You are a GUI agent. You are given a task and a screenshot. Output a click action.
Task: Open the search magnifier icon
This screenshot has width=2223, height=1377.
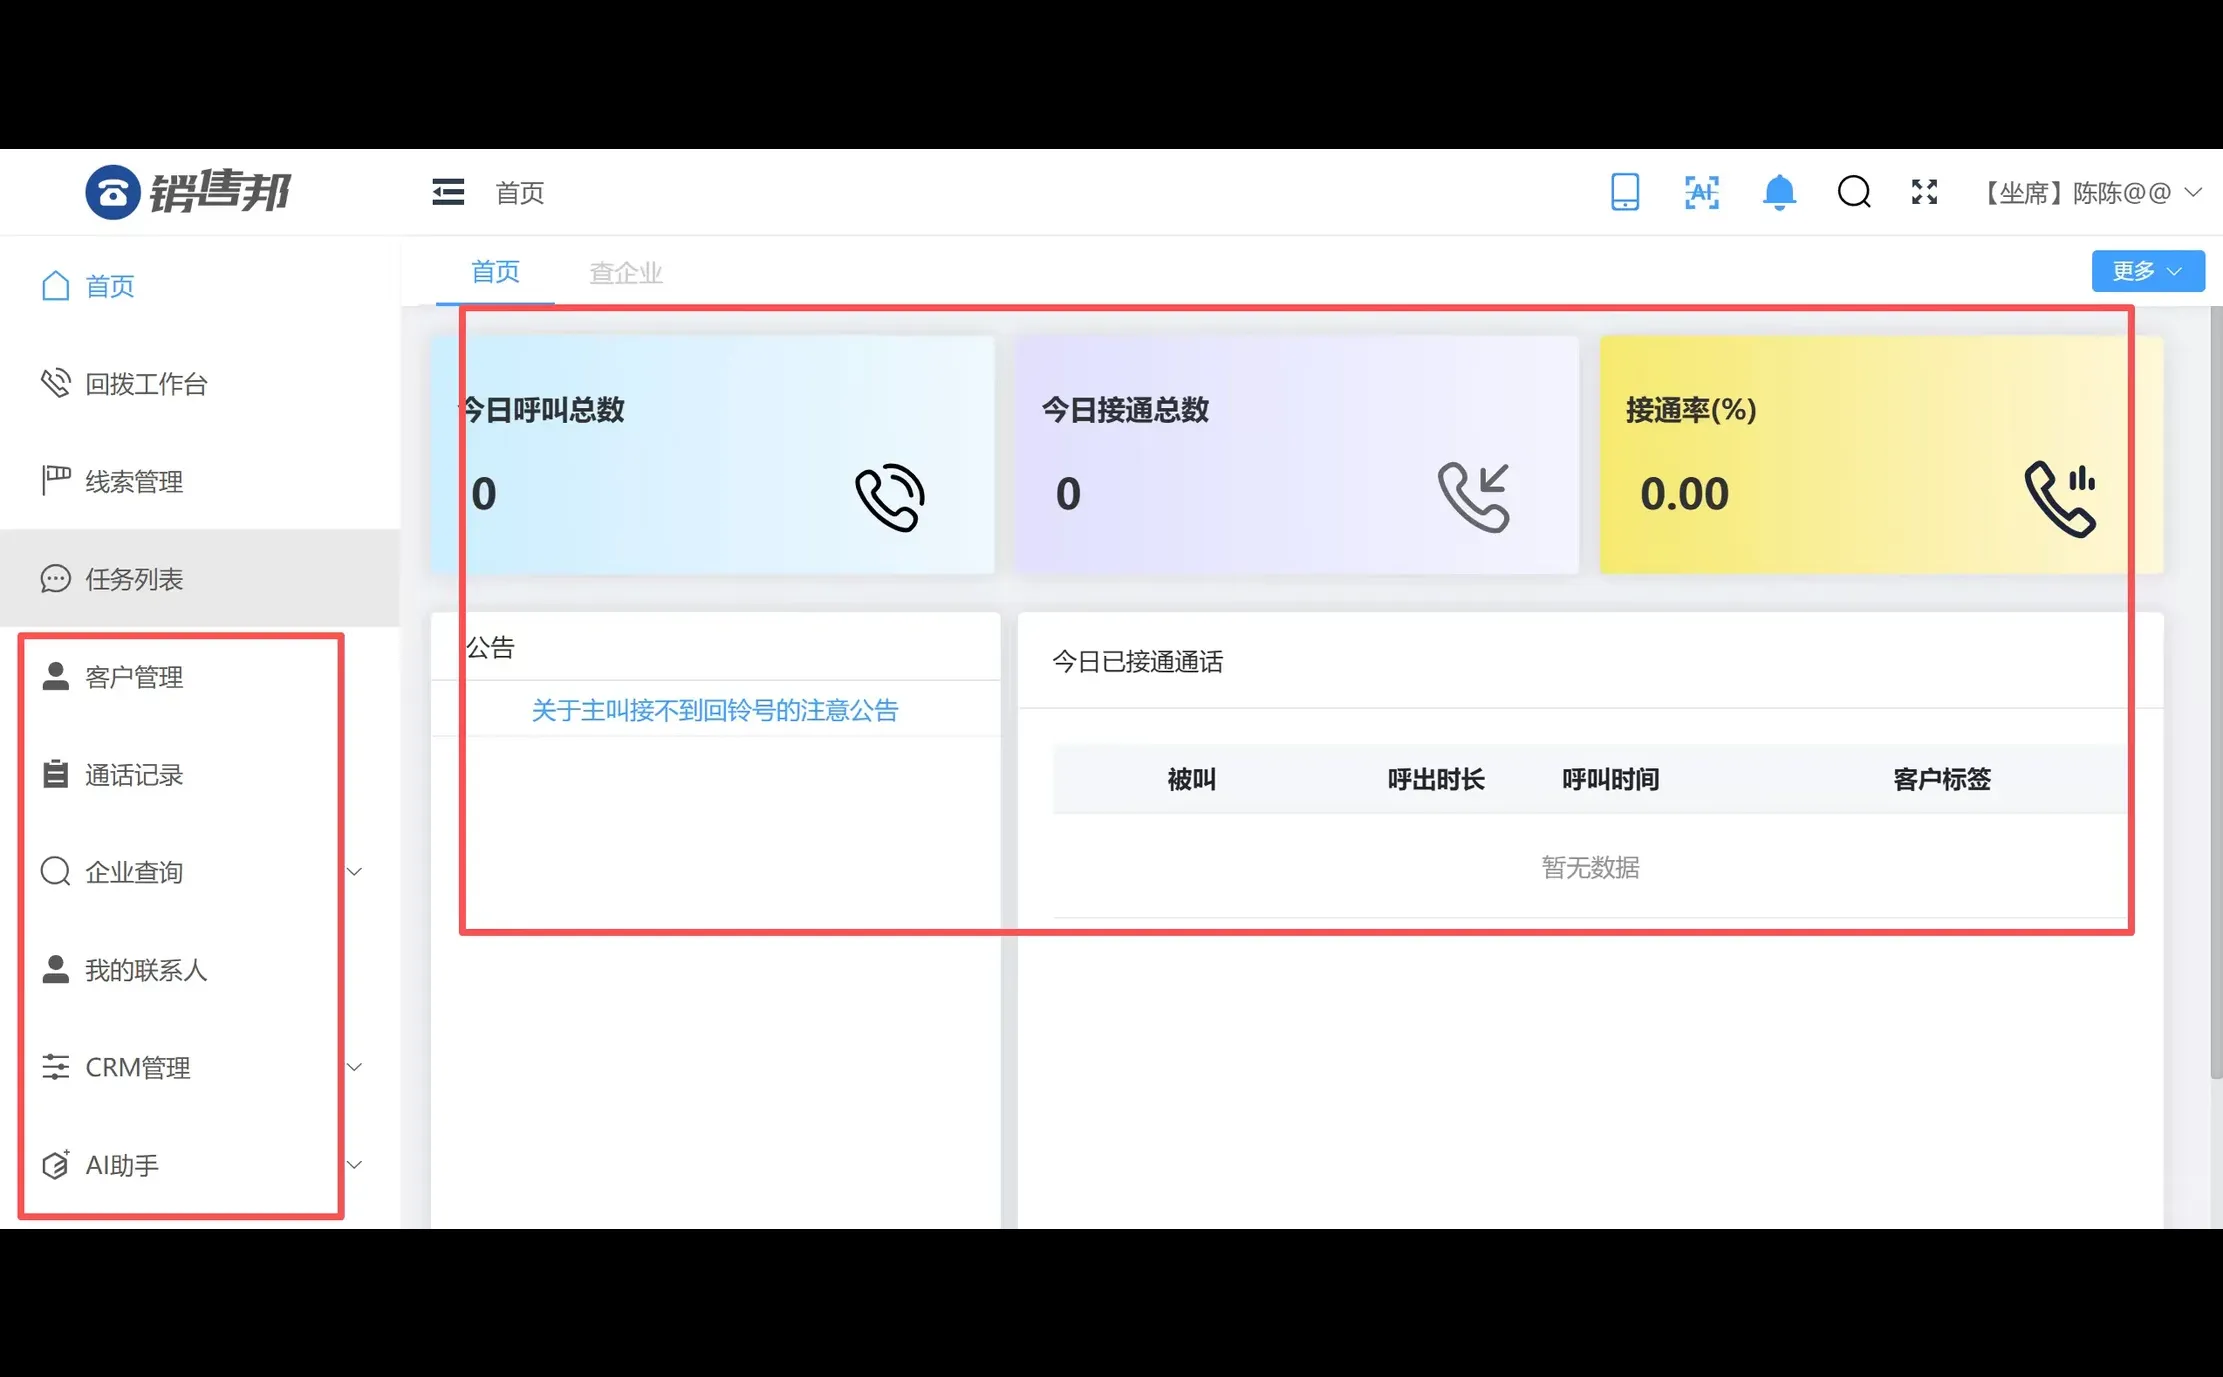1853,192
